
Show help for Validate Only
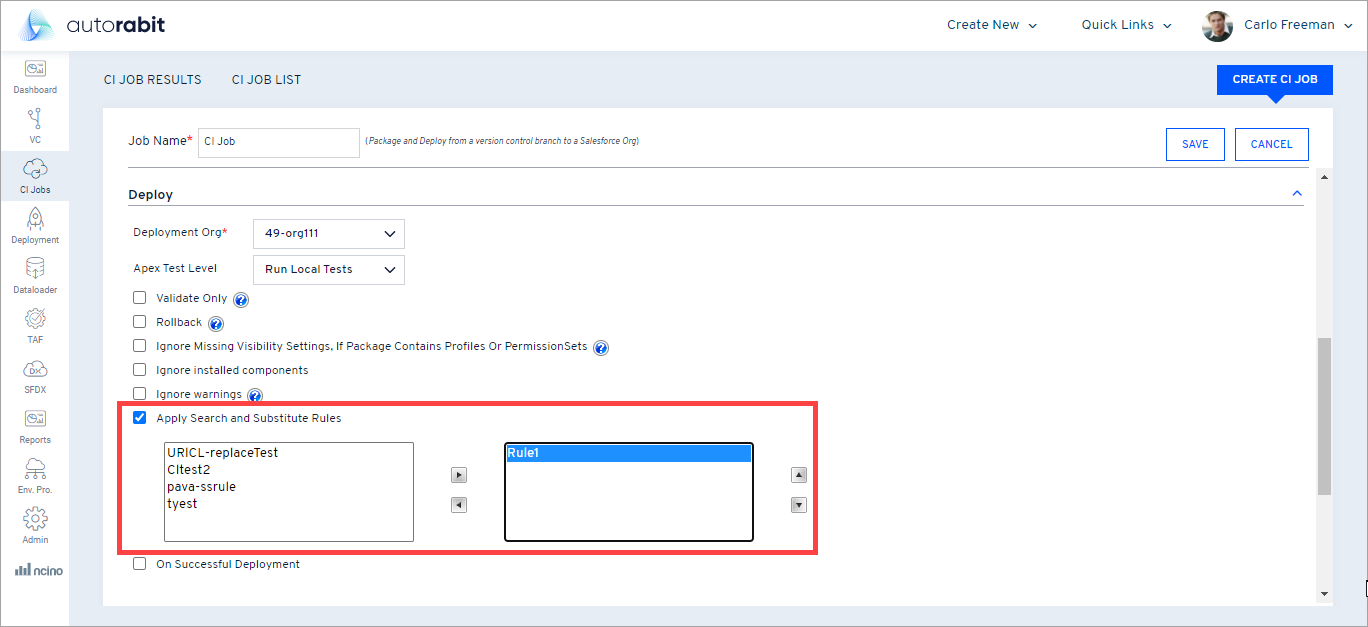tap(241, 299)
